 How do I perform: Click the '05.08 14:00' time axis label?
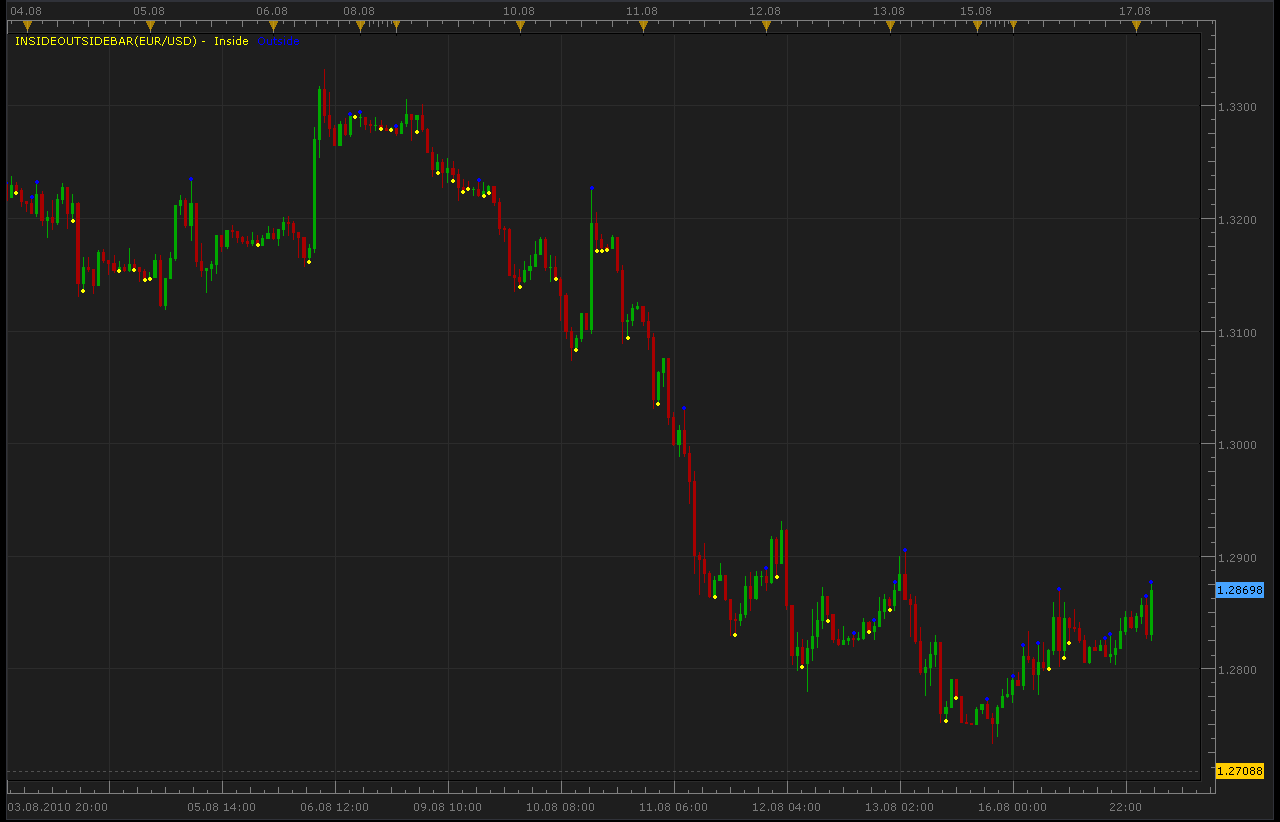222,807
